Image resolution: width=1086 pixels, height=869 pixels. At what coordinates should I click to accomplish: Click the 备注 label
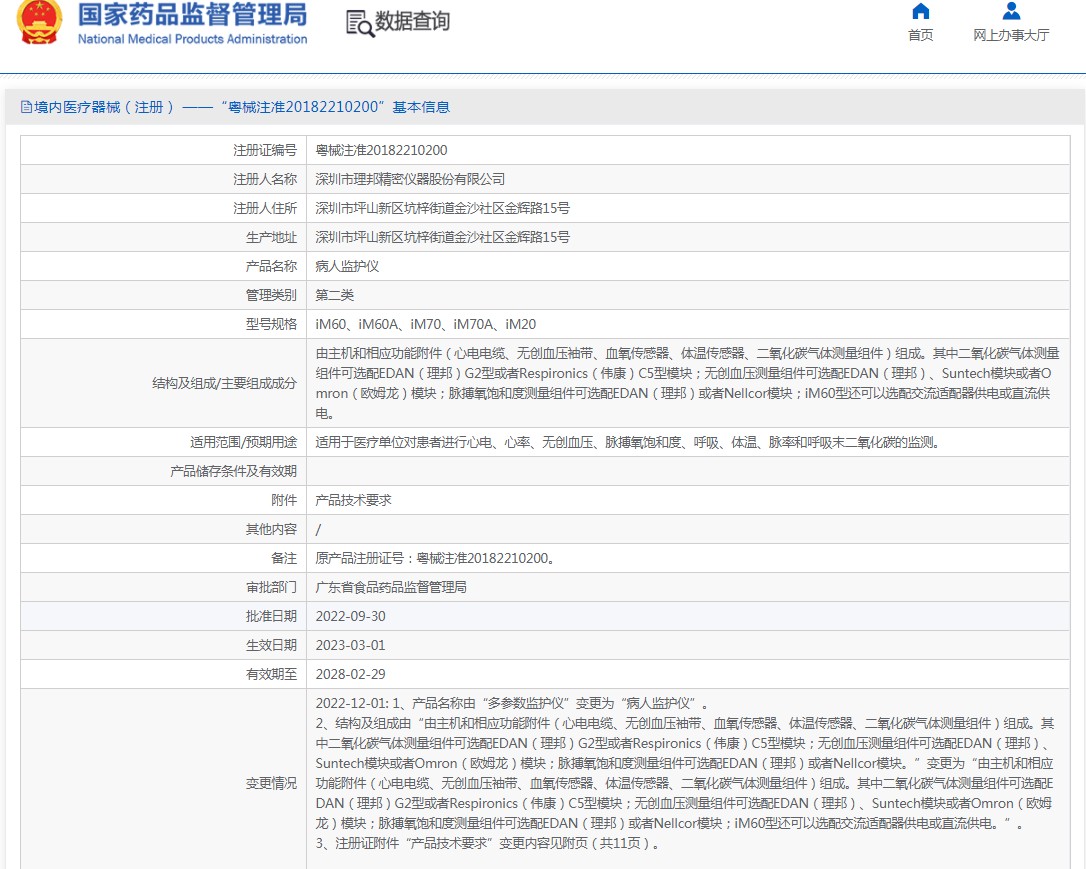coord(284,559)
